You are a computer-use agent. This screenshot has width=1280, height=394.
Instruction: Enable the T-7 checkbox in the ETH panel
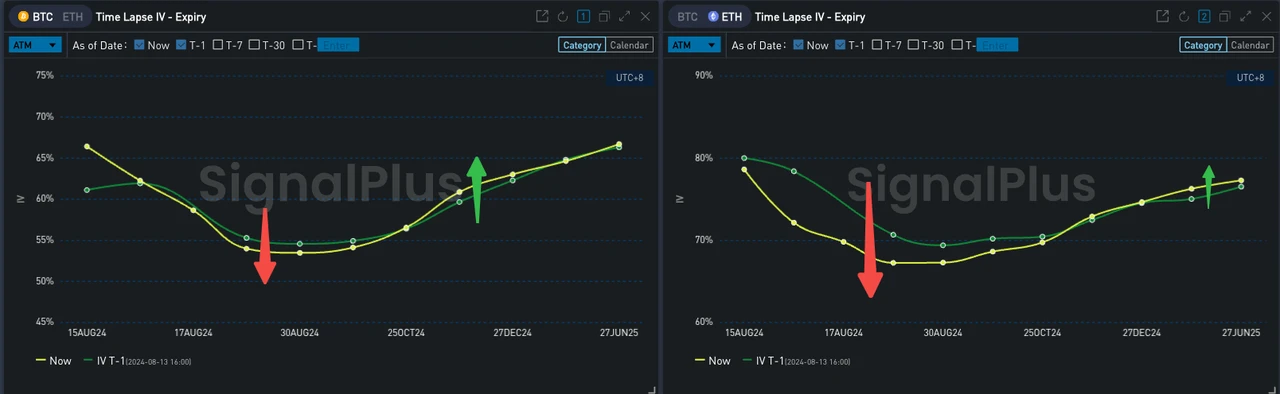(877, 45)
